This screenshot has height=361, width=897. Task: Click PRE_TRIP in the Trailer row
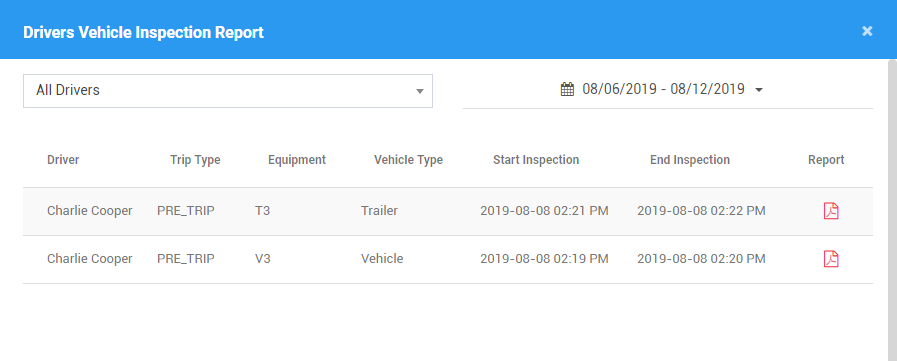point(186,211)
